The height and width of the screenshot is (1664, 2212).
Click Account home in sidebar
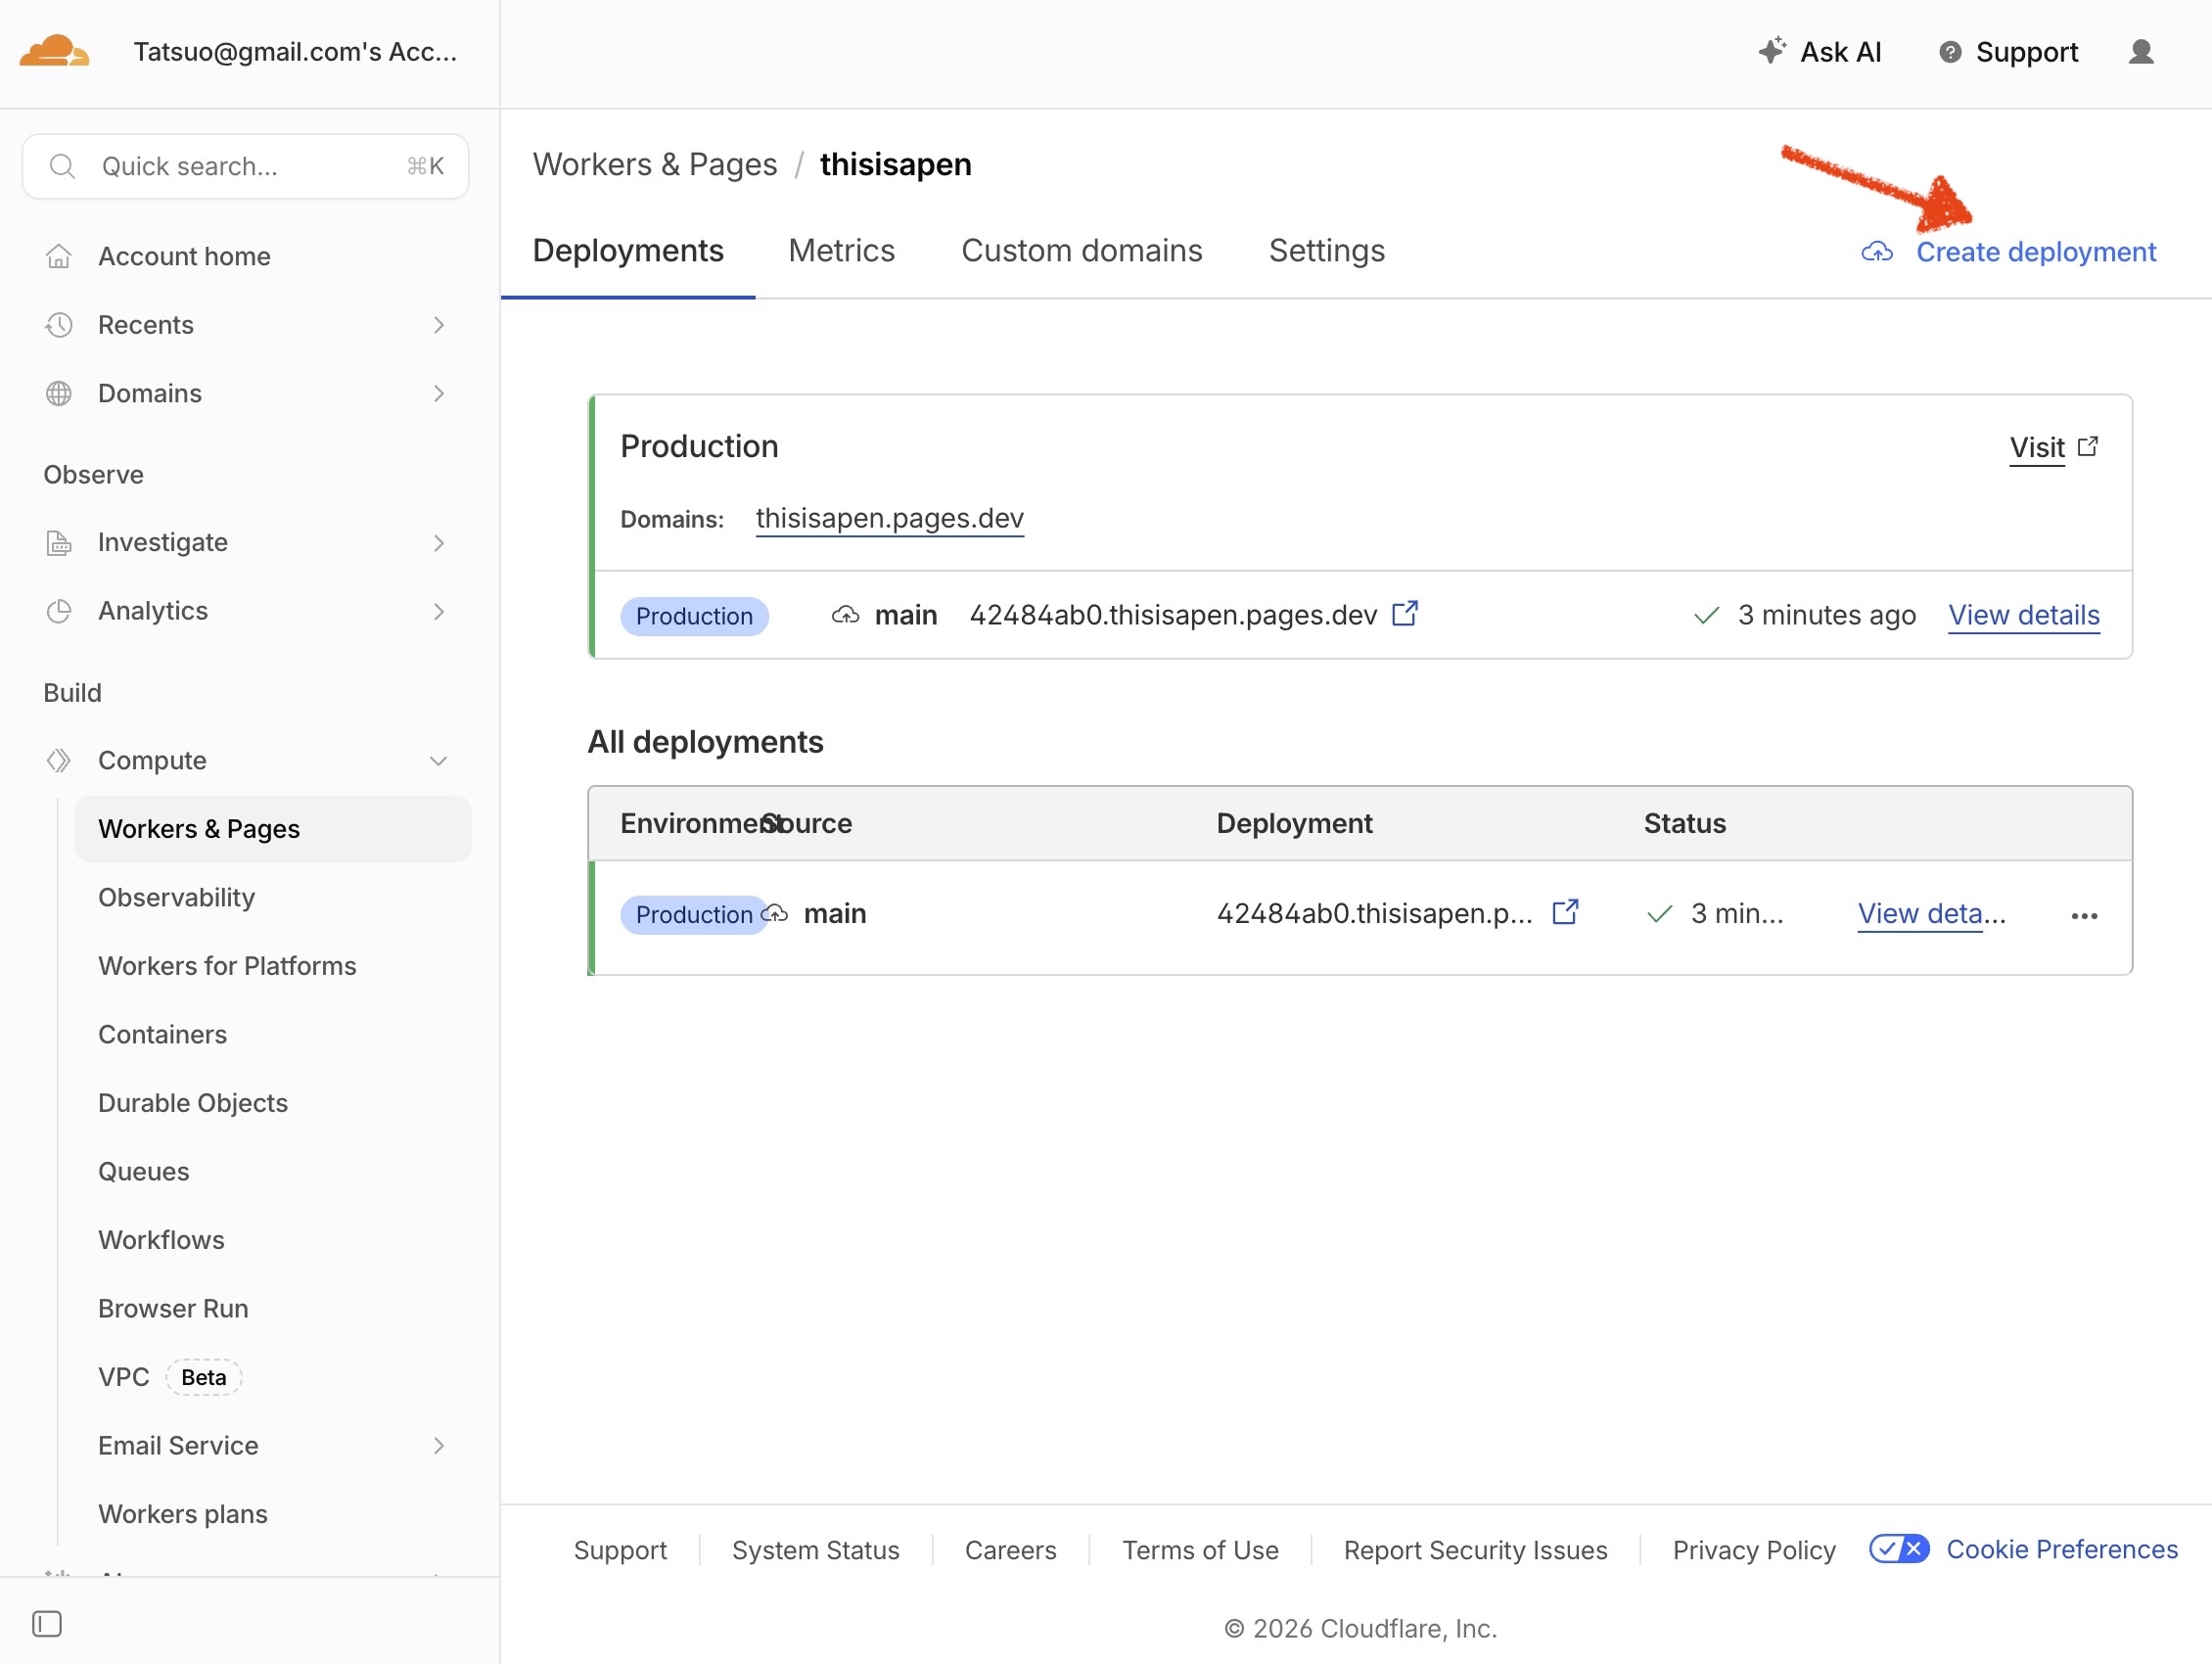(x=184, y=256)
